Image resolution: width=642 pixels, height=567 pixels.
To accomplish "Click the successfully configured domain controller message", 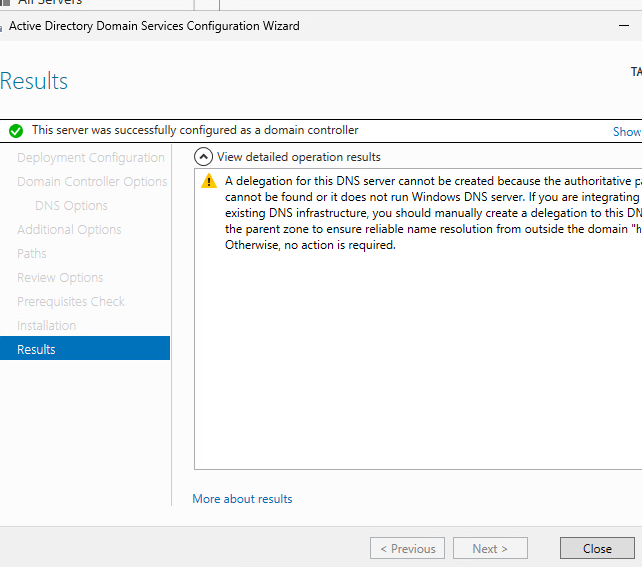I will 195,130.
